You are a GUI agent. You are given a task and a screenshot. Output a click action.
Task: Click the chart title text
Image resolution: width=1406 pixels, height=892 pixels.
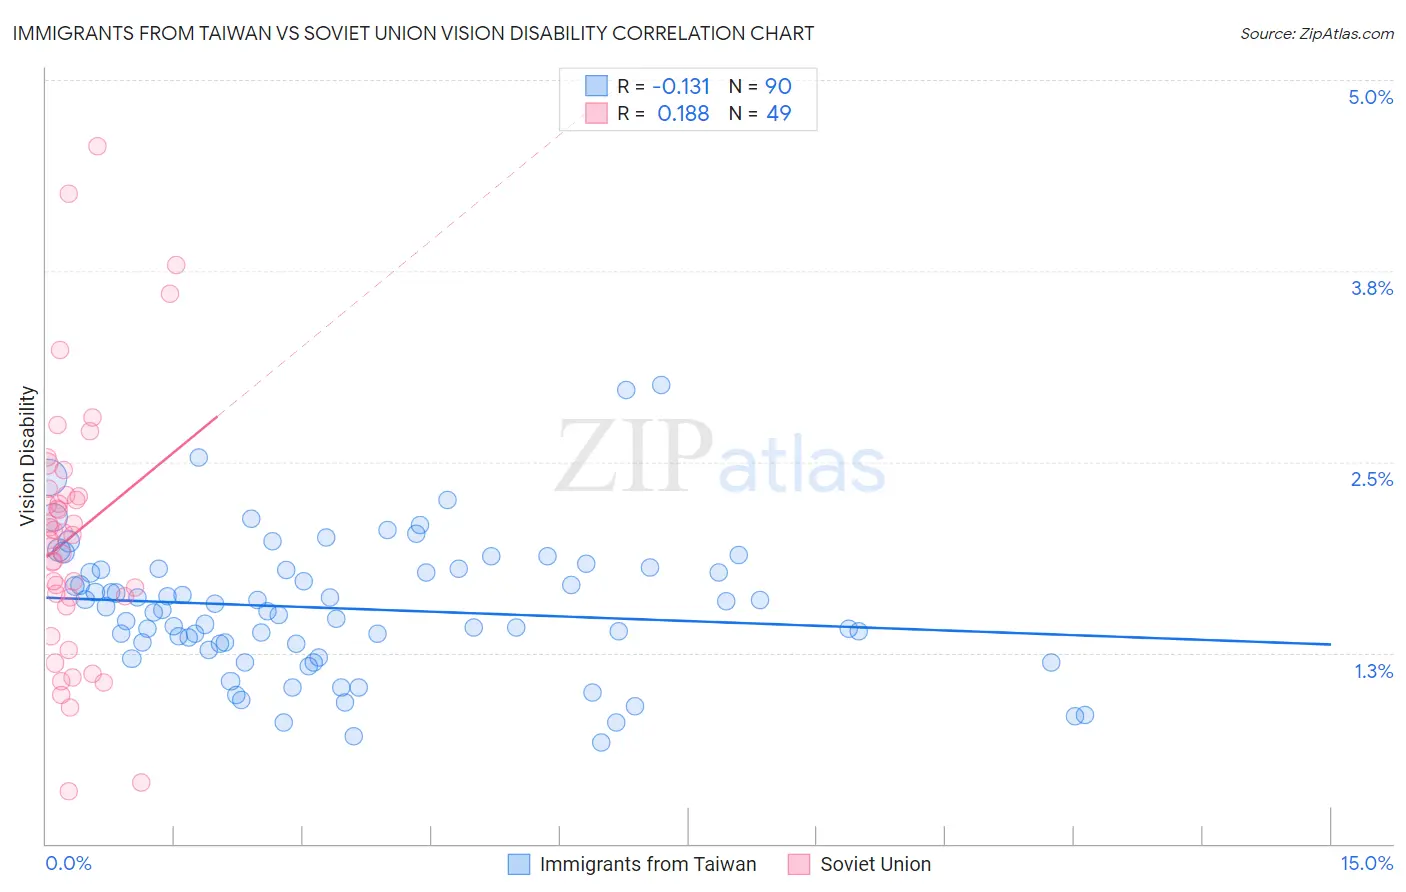pos(413,33)
